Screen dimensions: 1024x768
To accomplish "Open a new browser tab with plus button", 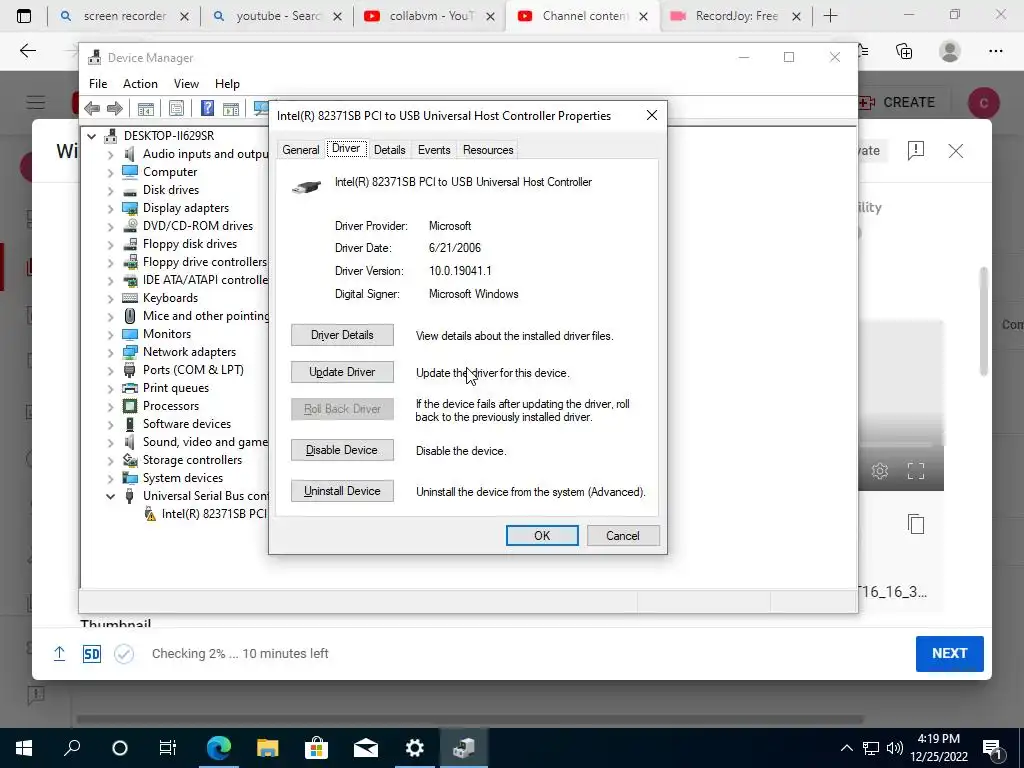I will [830, 16].
